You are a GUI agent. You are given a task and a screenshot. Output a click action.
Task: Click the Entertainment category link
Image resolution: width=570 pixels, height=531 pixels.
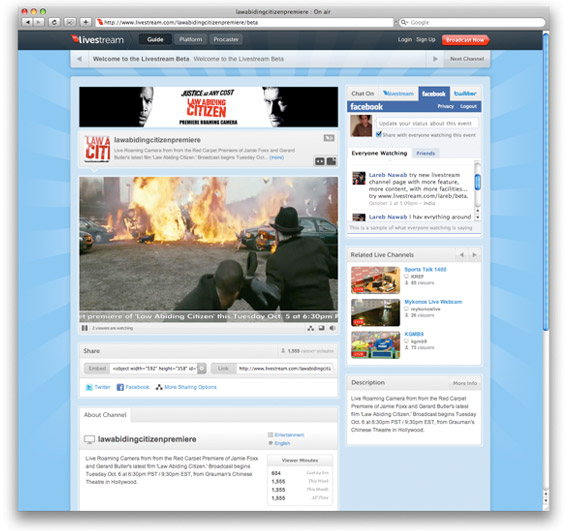[289, 435]
